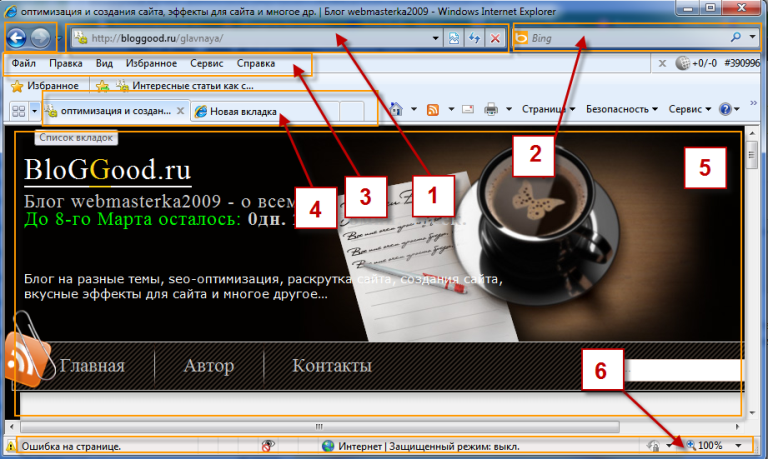
Task: Open the Главная page link
Action: pos(92,365)
